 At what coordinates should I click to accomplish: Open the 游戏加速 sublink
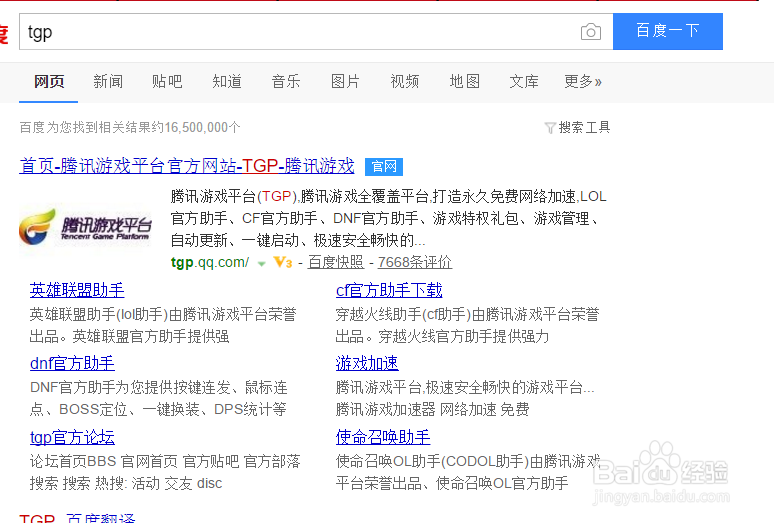click(x=367, y=364)
